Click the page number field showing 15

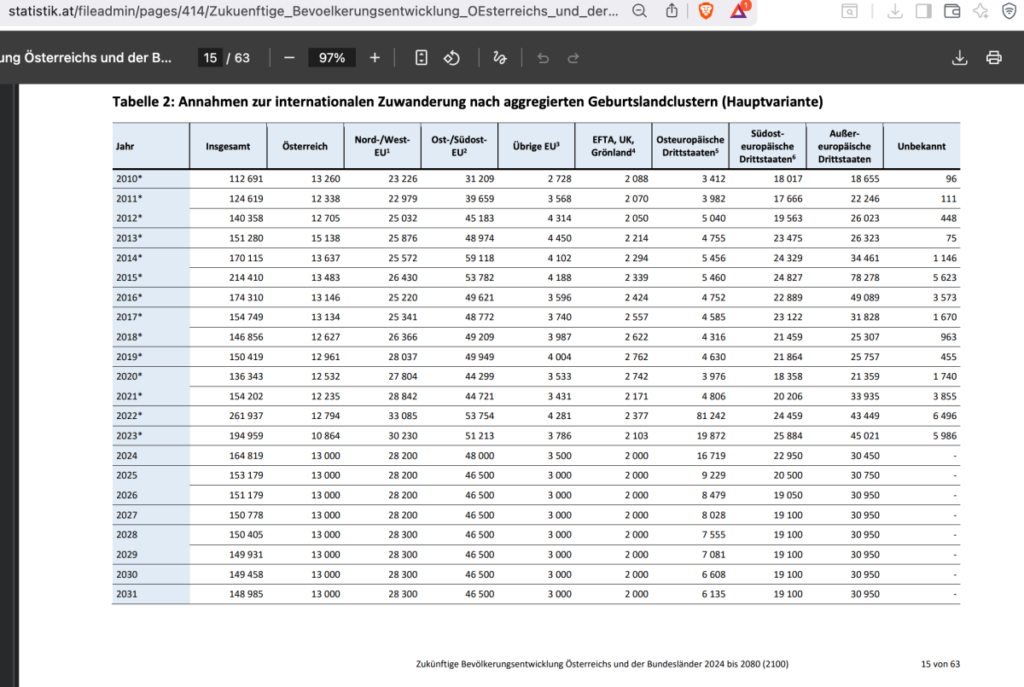(x=210, y=58)
